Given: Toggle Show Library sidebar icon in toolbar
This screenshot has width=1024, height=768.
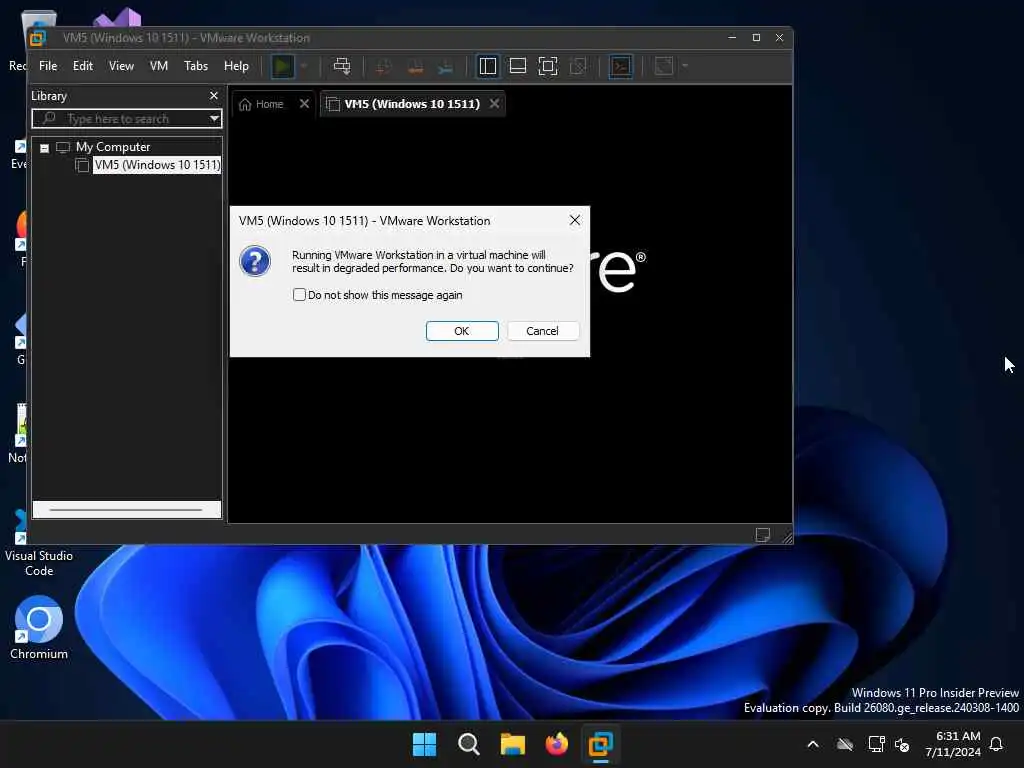Looking at the screenshot, I should [x=488, y=66].
